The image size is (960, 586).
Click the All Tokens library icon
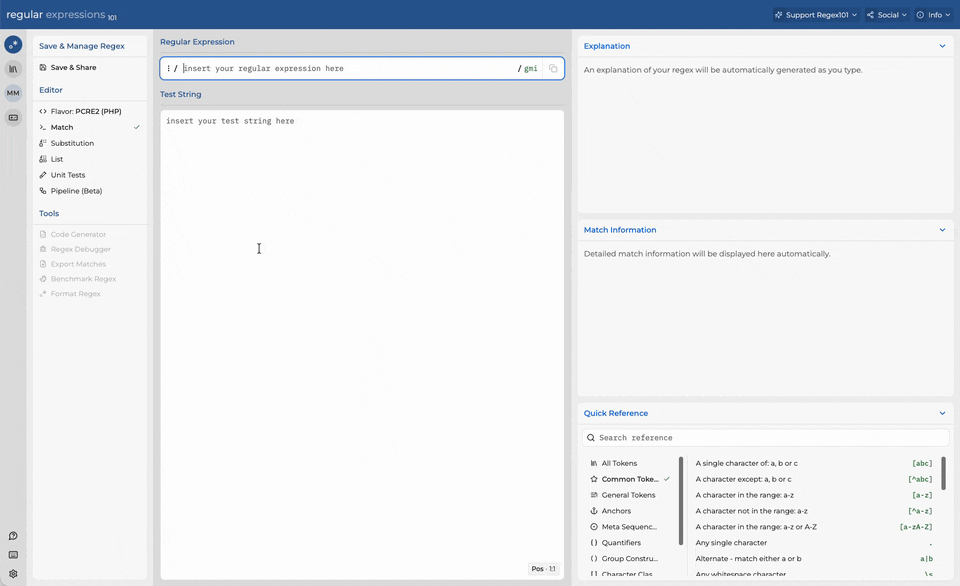click(x=594, y=463)
